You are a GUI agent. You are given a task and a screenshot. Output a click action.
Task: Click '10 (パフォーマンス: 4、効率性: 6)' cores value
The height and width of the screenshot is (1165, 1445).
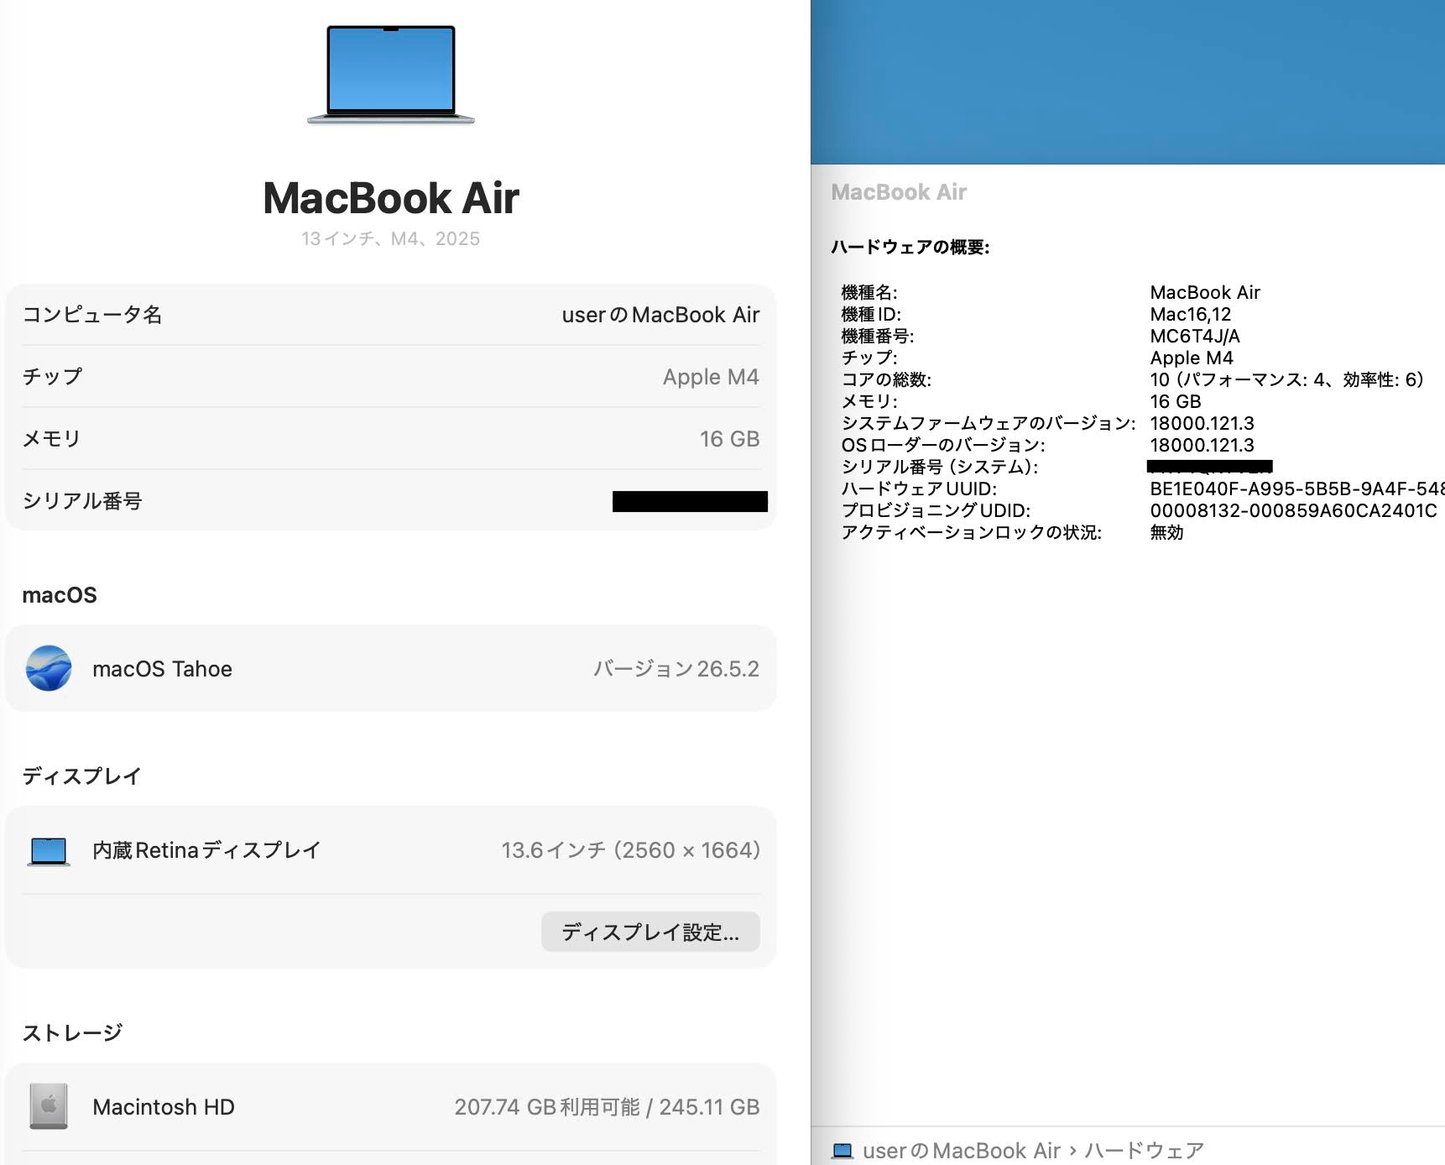[x=1286, y=380]
